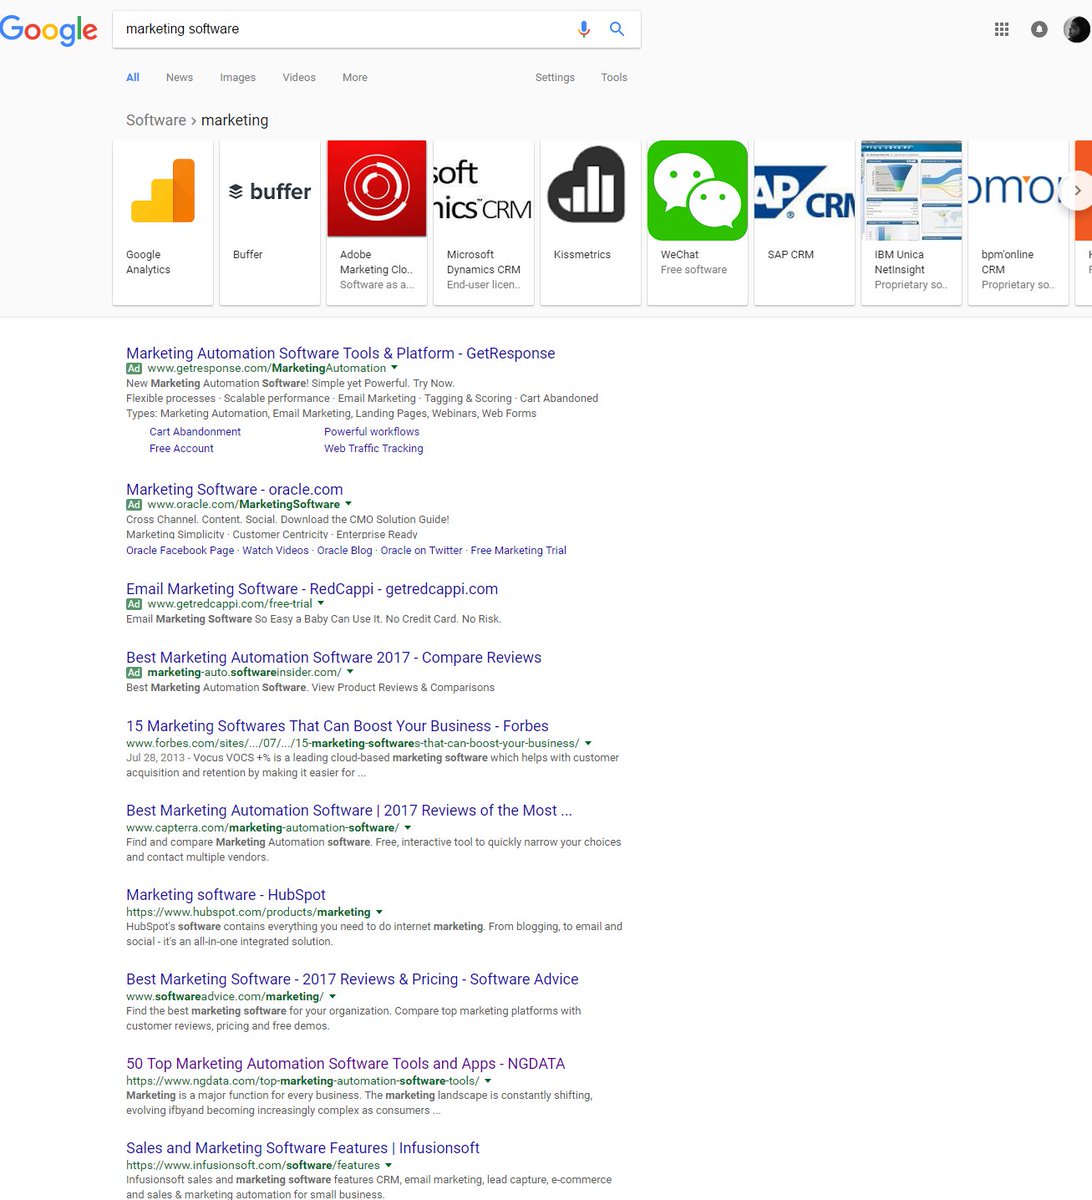Open search Settings menu
Image resolution: width=1092 pixels, height=1200 pixels.
(555, 77)
